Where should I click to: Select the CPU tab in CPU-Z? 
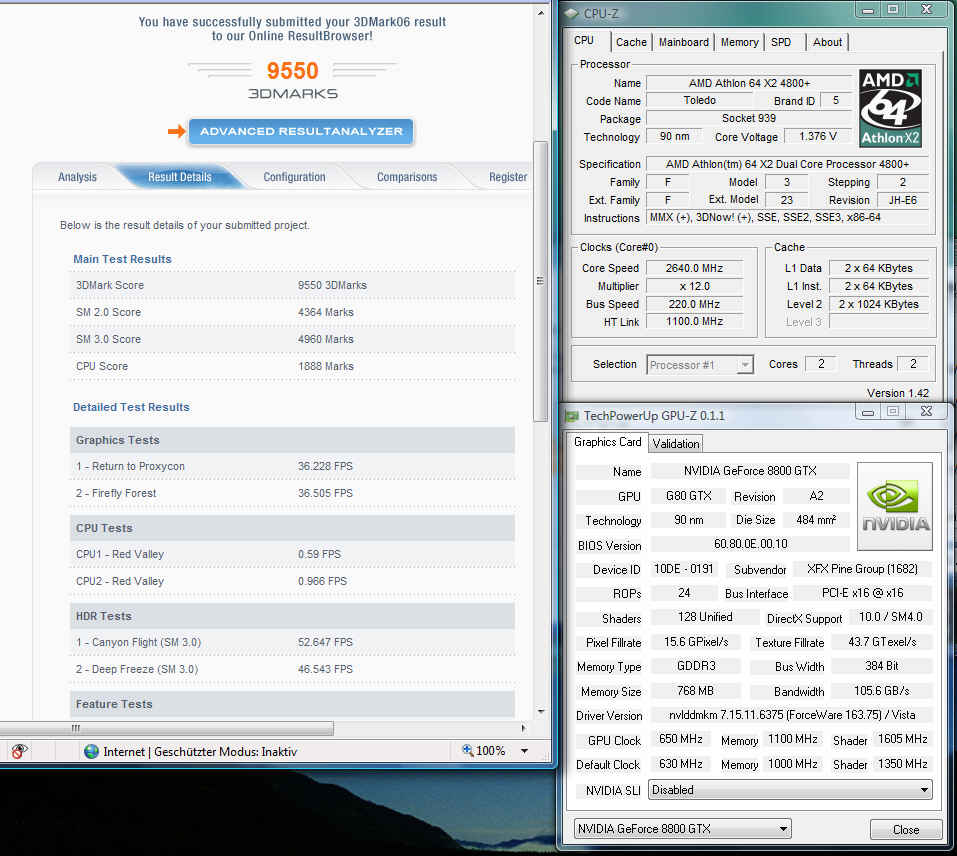tap(584, 40)
